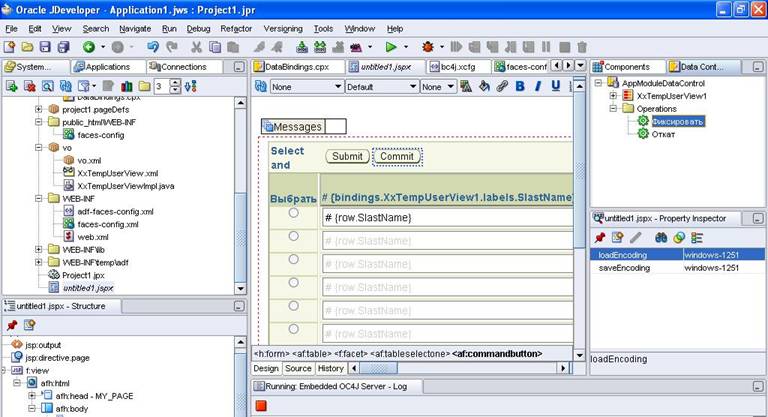The width and height of the screenshot is (768, 417).
Task: Open the Components palette tab
Action: 626,67
